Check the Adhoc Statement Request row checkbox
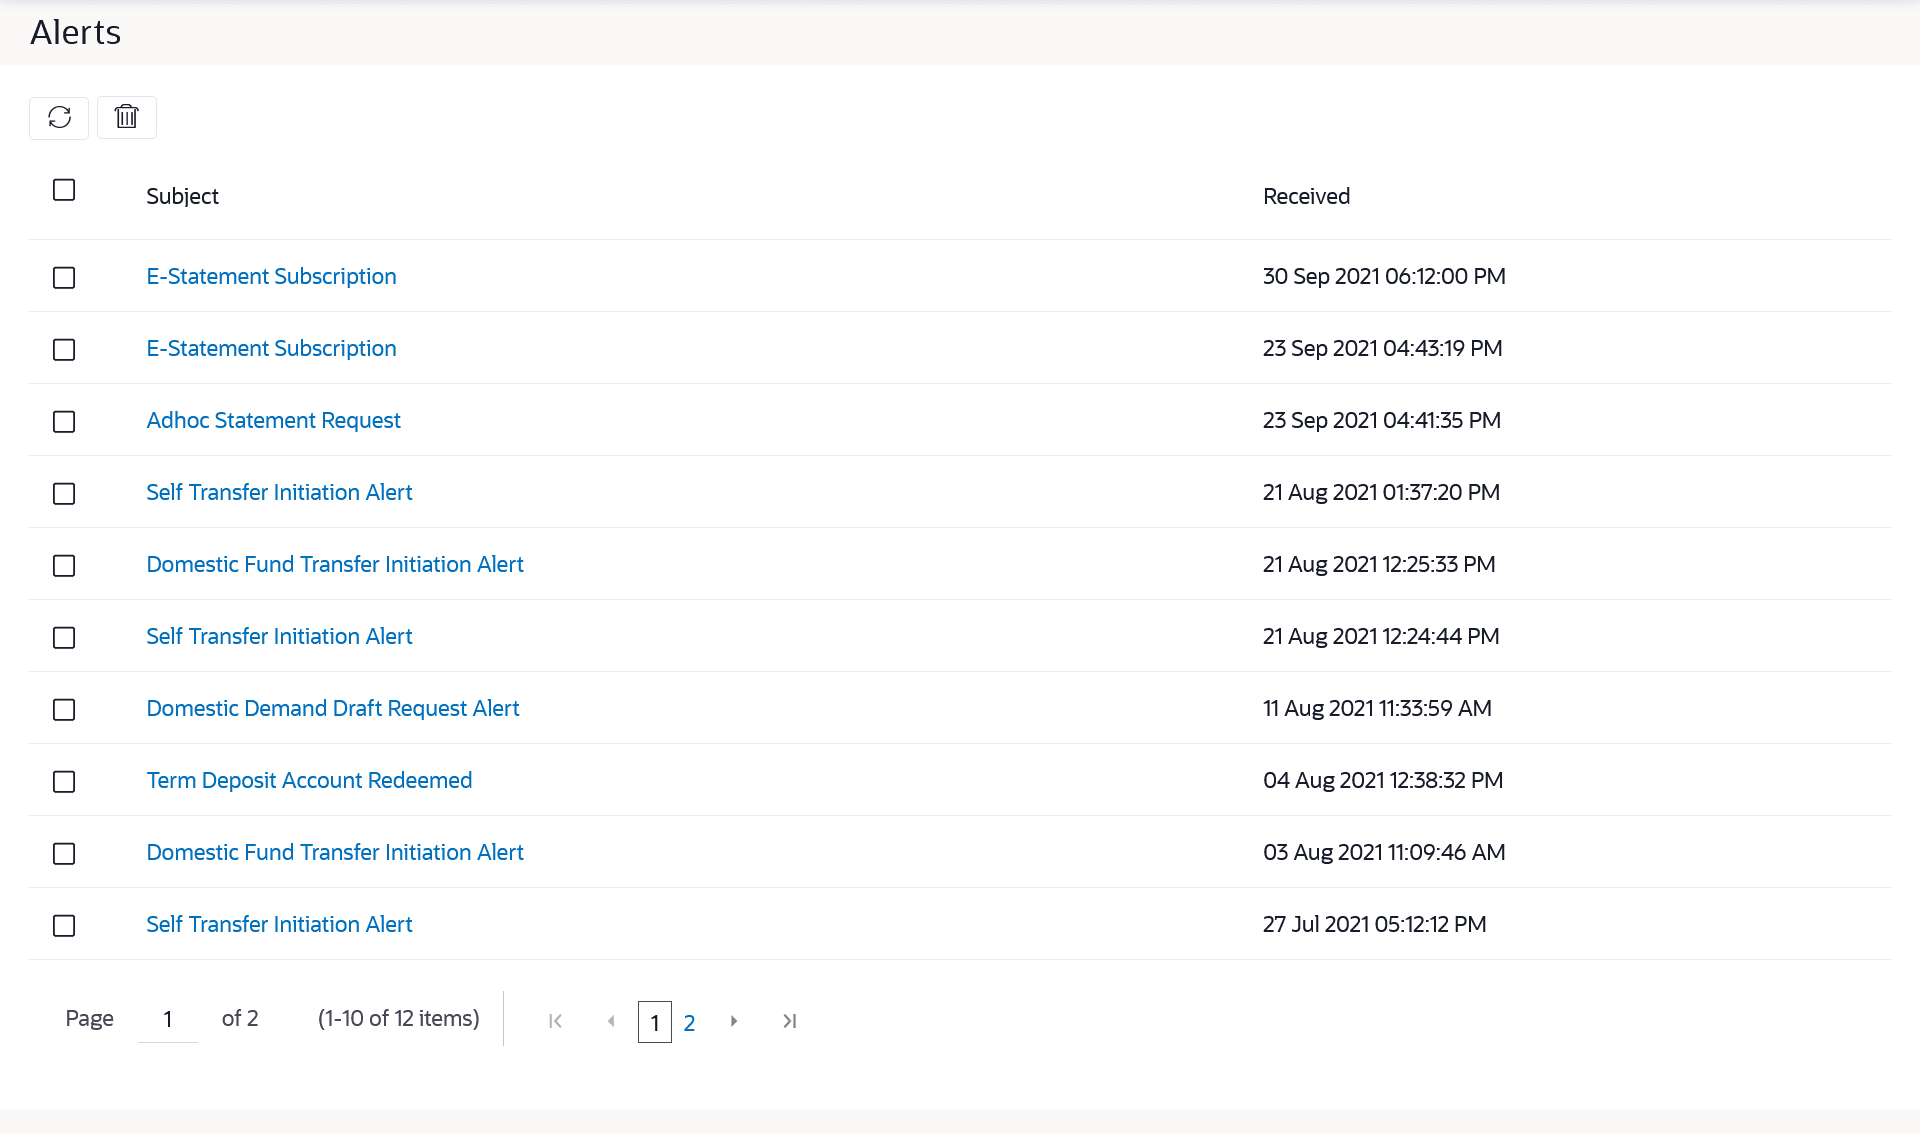The height and width of the screenshot is (1134, 1920). [64, 422]
